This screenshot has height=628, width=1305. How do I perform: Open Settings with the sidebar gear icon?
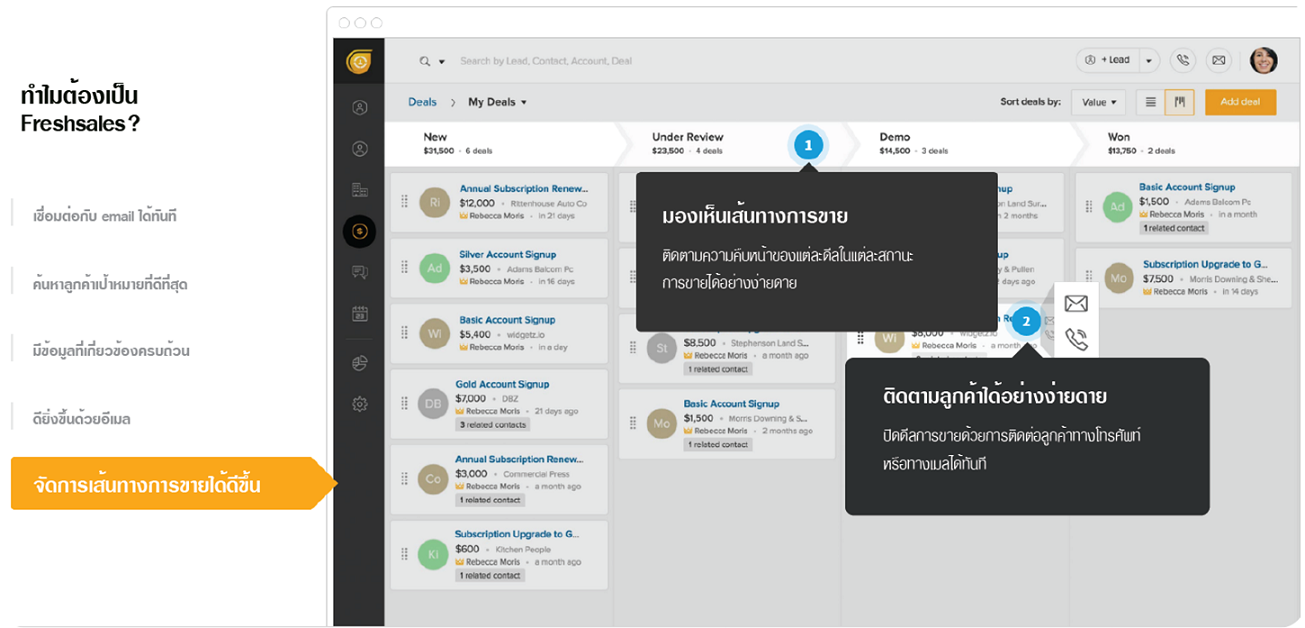360,404
